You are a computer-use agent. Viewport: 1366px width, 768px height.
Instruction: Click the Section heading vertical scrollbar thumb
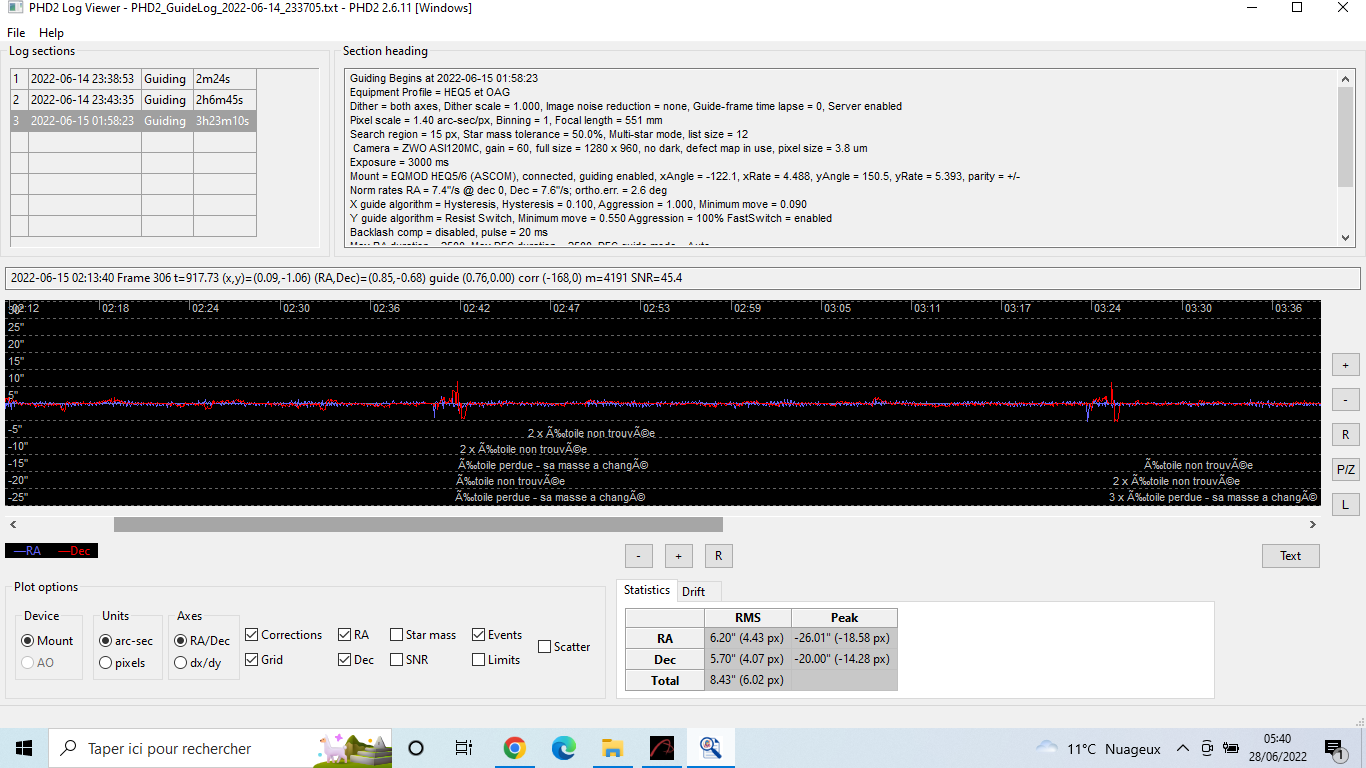point(1346,136)
